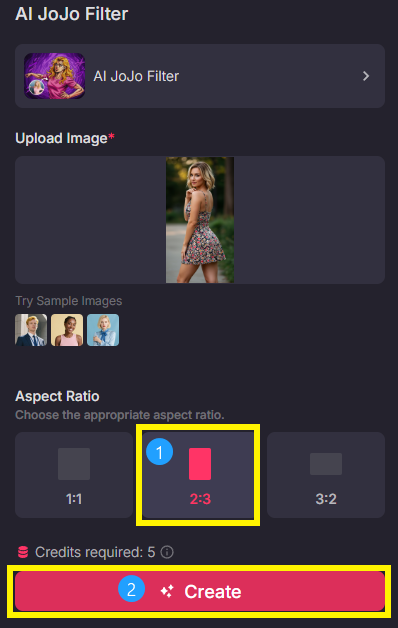The height and width of the screenshot is (628, 398).
Task: Select the man in suit sample image
Action: pos(31,330)
